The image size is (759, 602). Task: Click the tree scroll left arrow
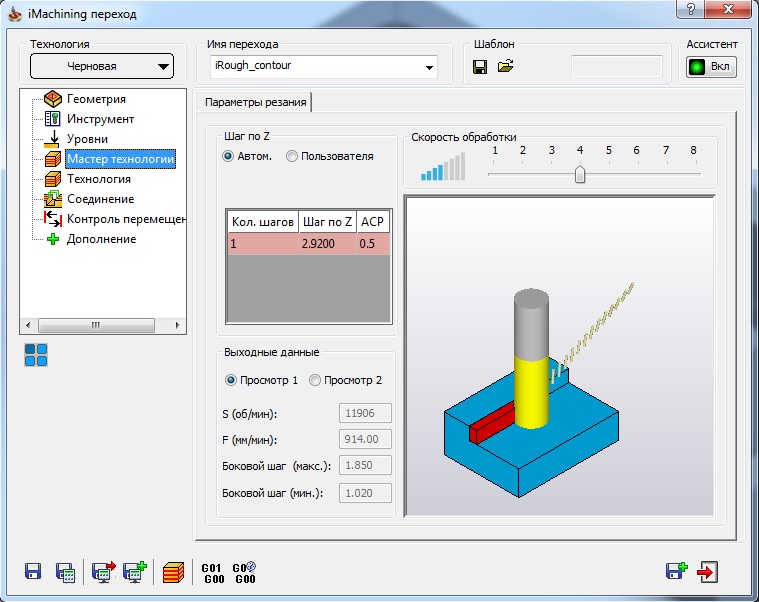[x=28, y=325]
